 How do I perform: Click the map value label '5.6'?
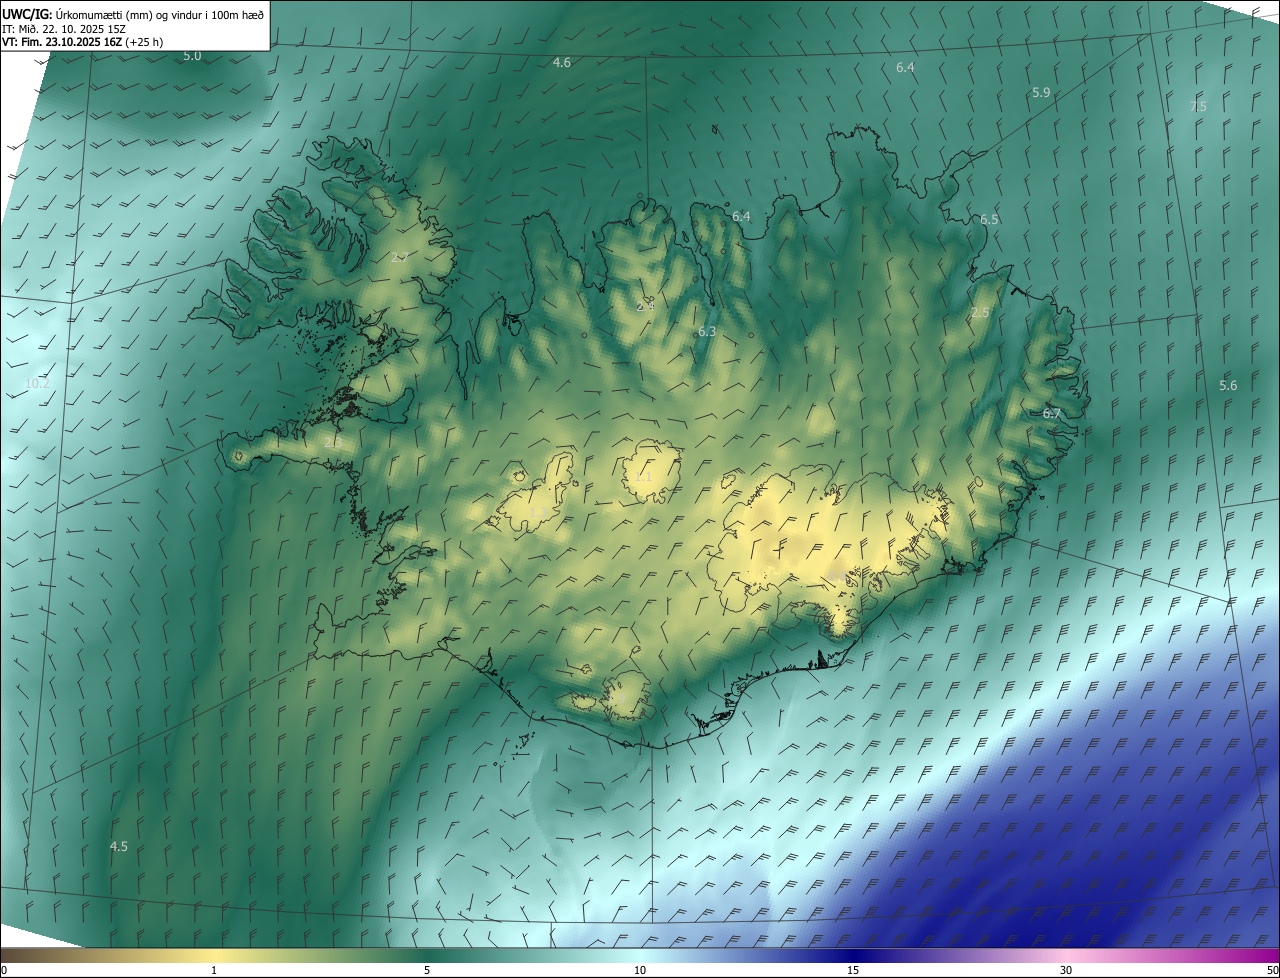pos(1228,386)
